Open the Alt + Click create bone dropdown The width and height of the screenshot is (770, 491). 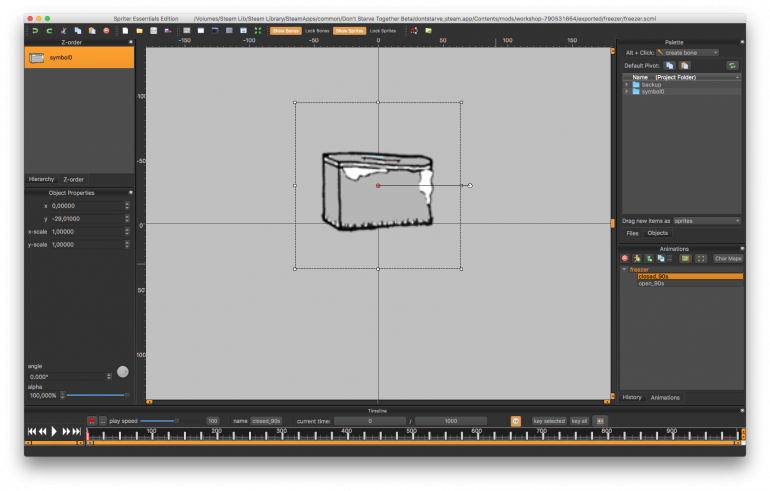[x=688, y=53]
